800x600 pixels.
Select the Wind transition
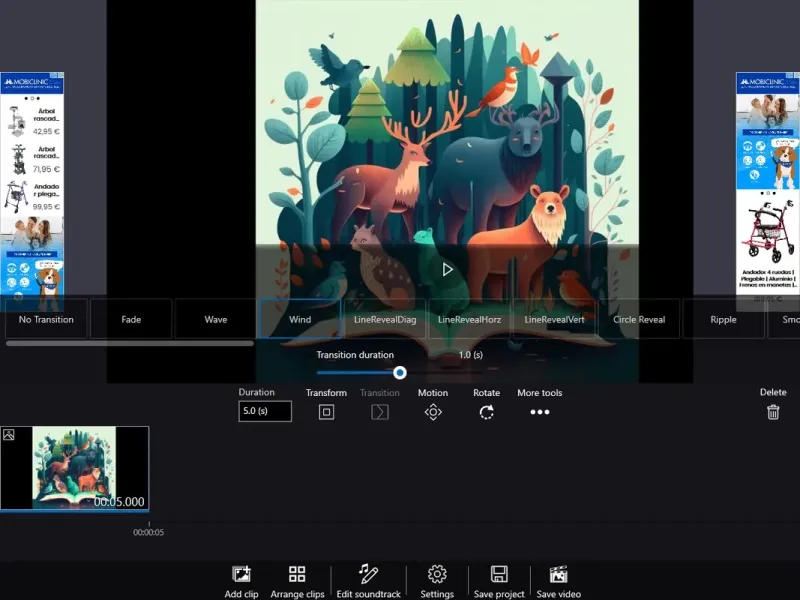(300, 319)
